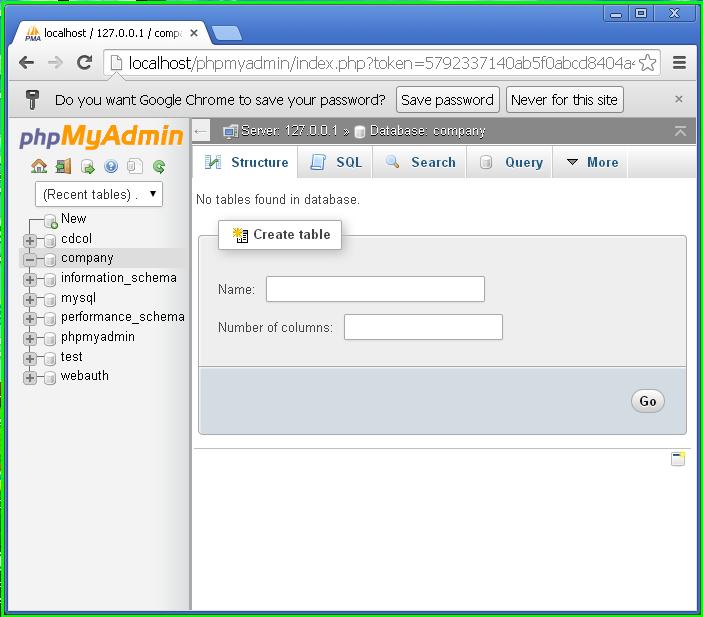Open the SQL documentation icon in the sidebar
Screen dimensions: 703x617
135,166
